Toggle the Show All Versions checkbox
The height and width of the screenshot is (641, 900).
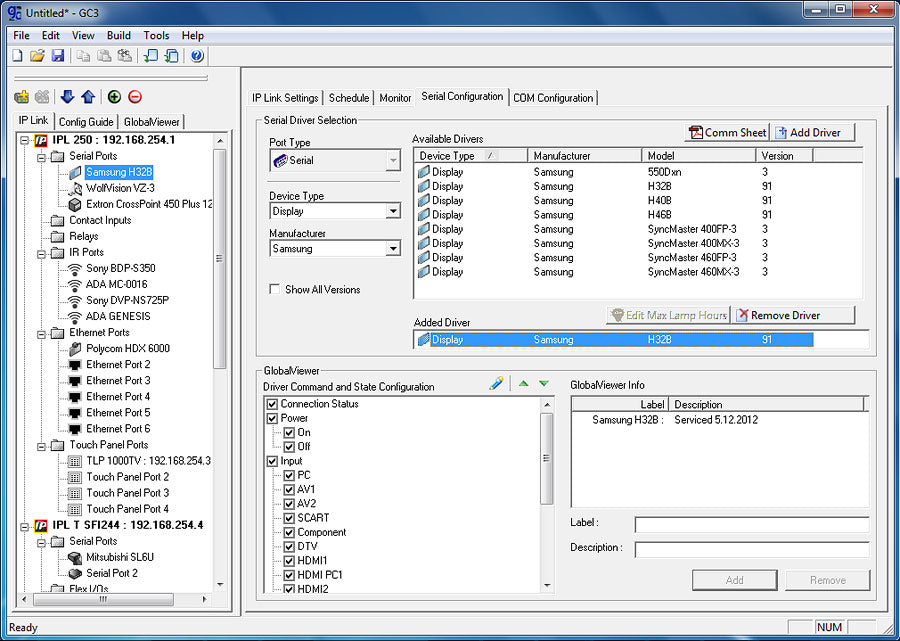coord(274,289)
